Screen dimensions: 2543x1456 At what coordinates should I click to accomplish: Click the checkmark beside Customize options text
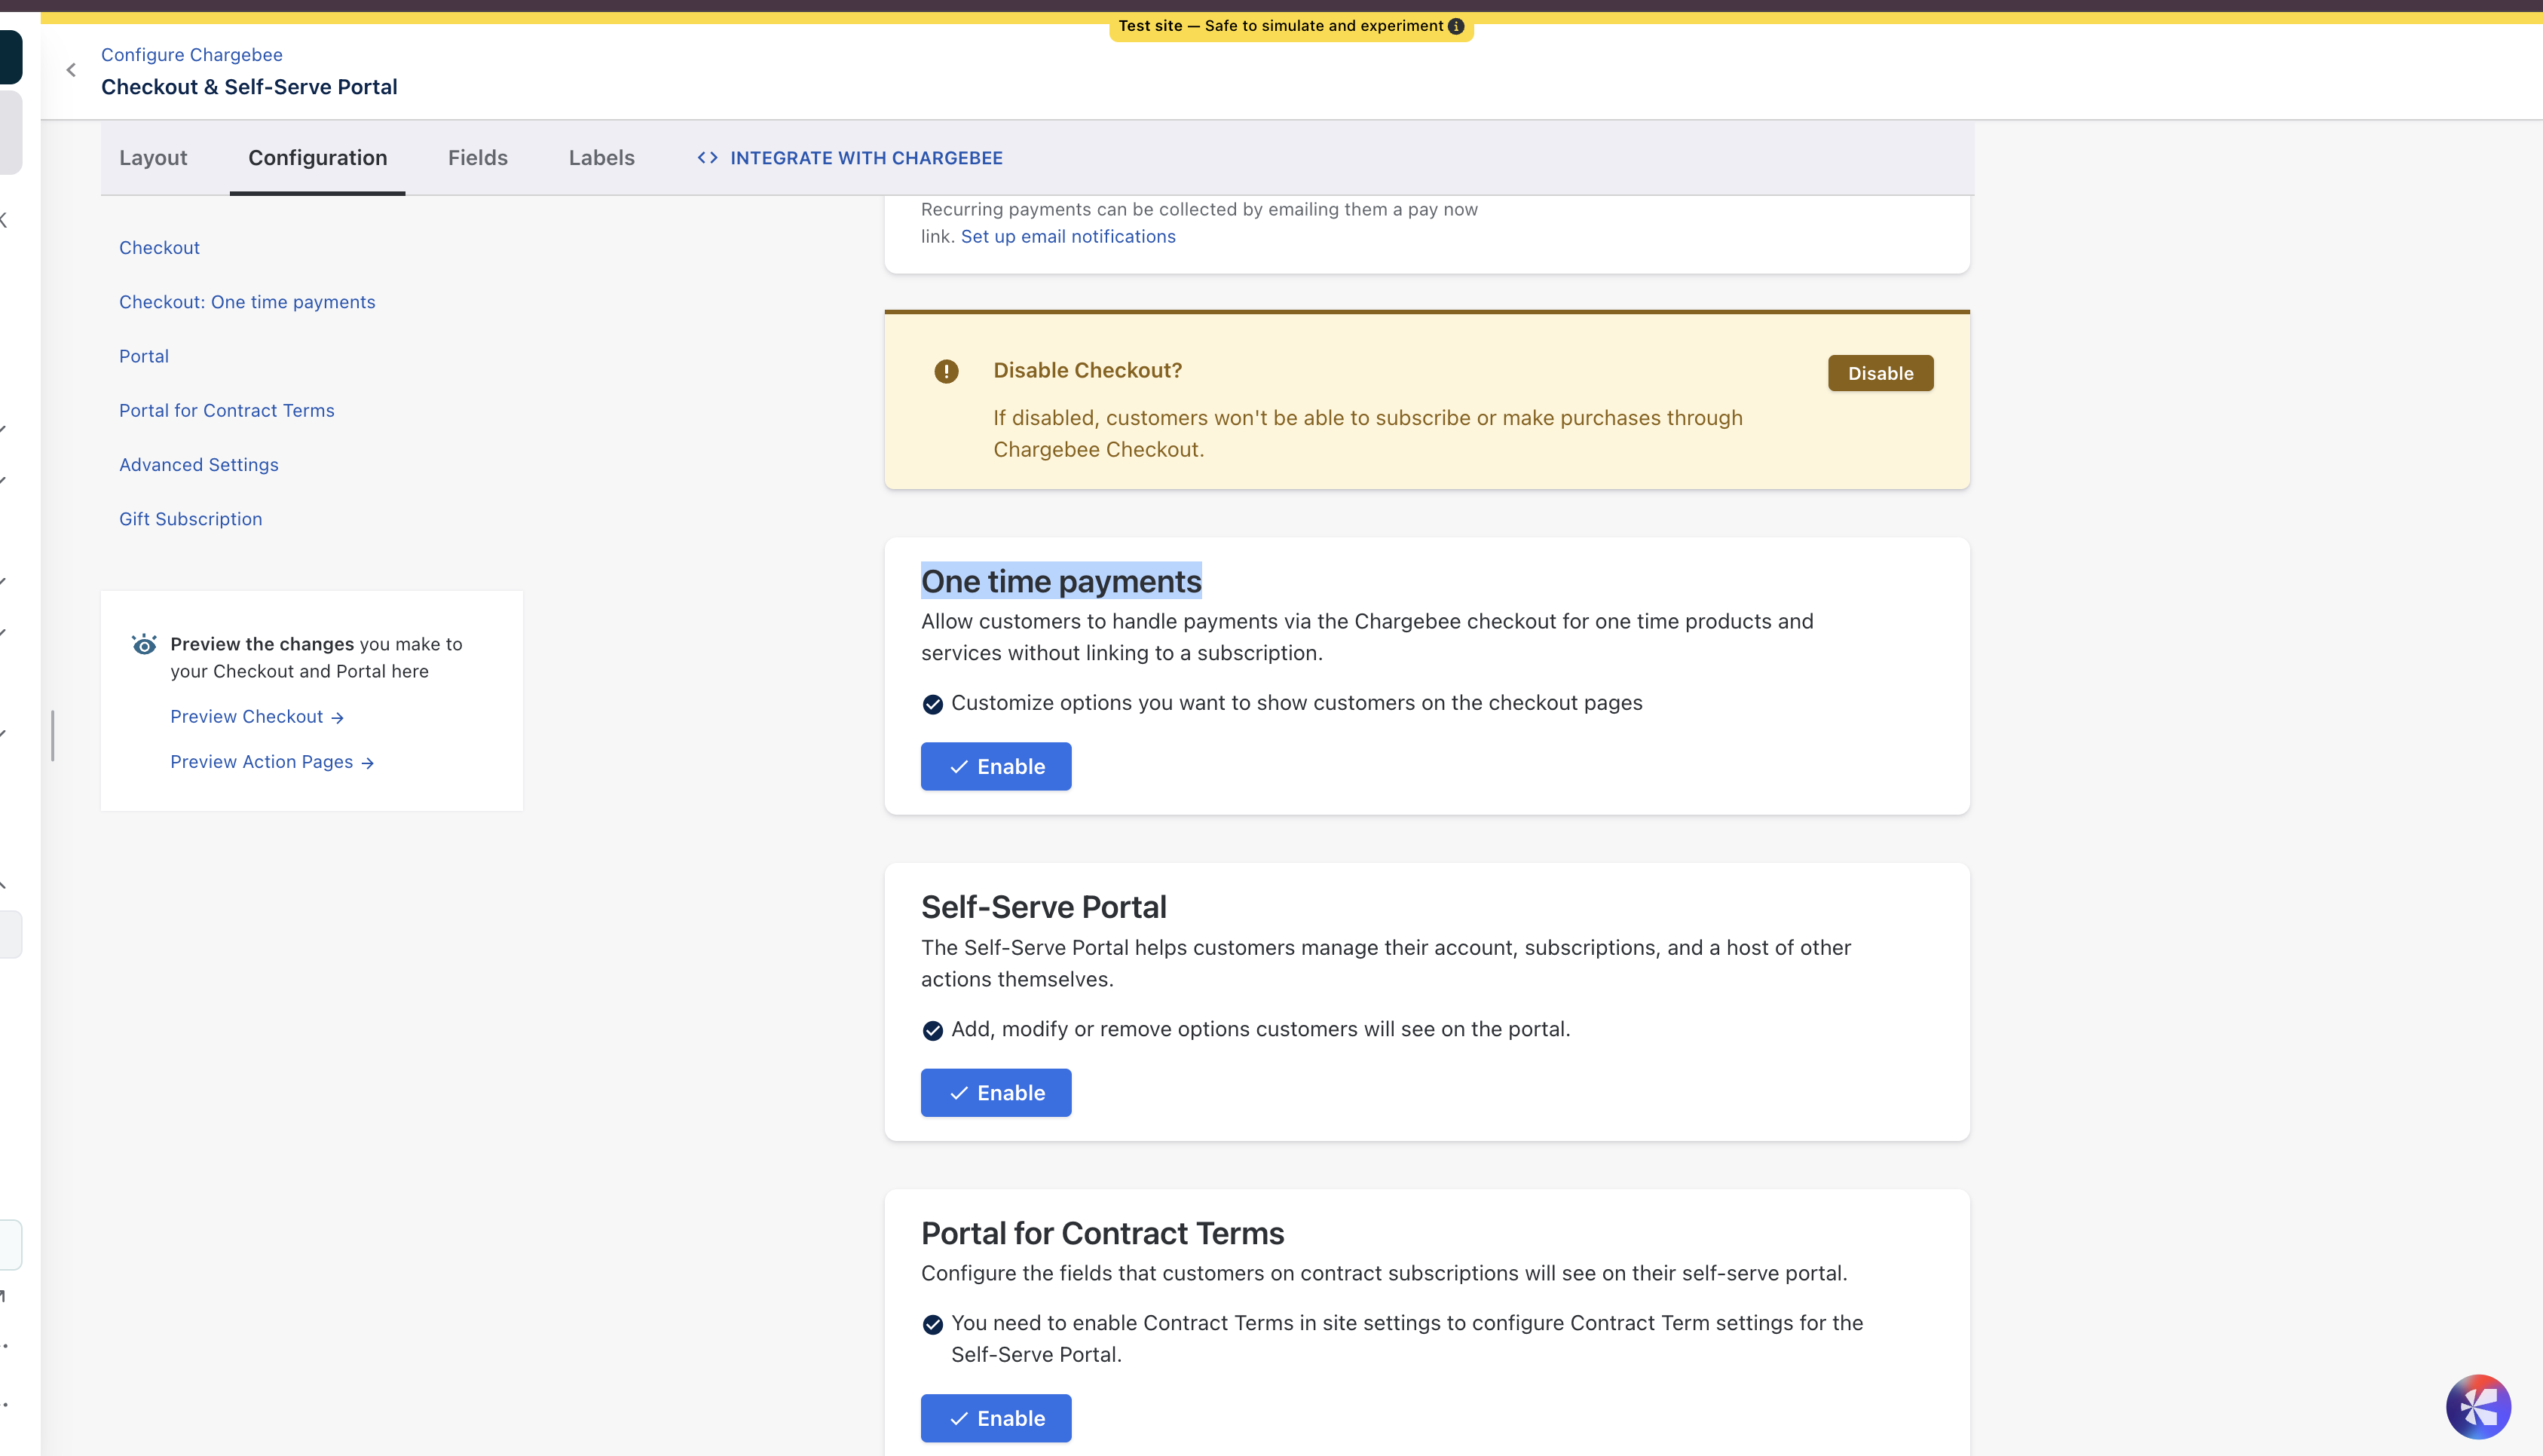(932, 704)
